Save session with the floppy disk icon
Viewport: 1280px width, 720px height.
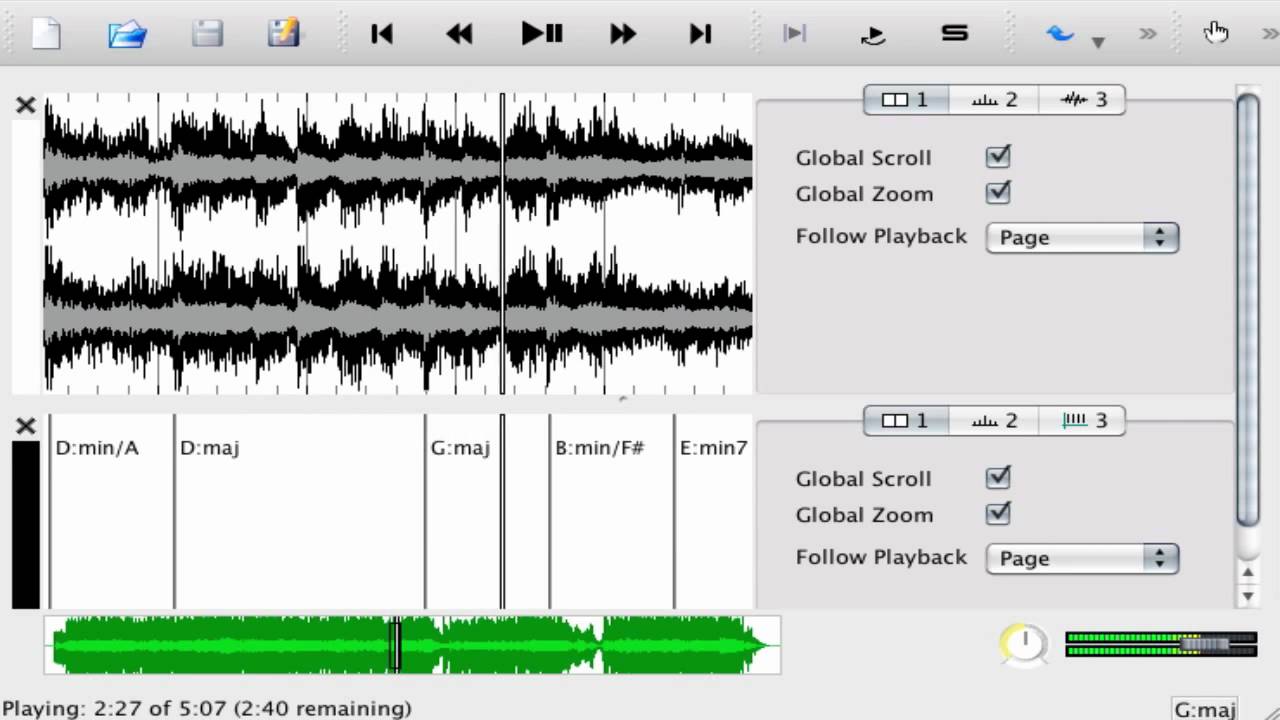pyautogui.click(x=207, y=34)
